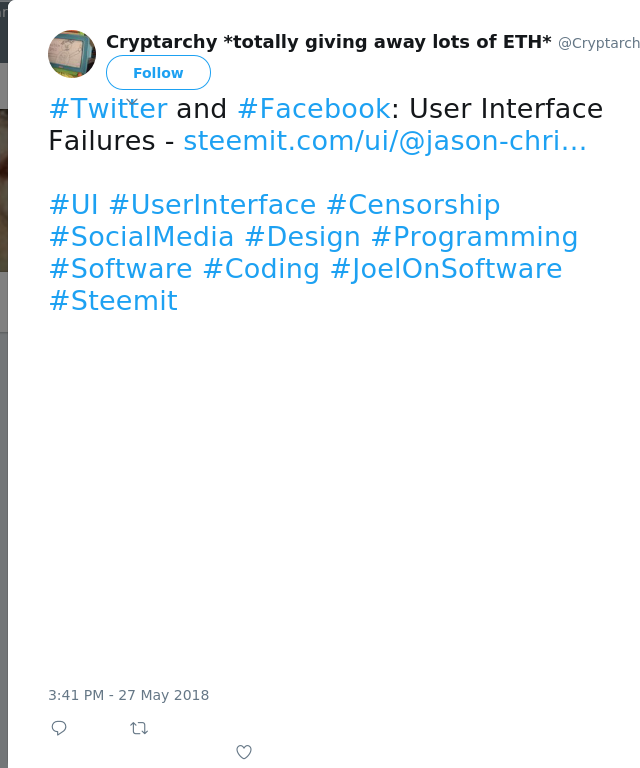Viewport: 640px width, 768px height.
Task: Like the tweet with heart icon
Action: 244,751
